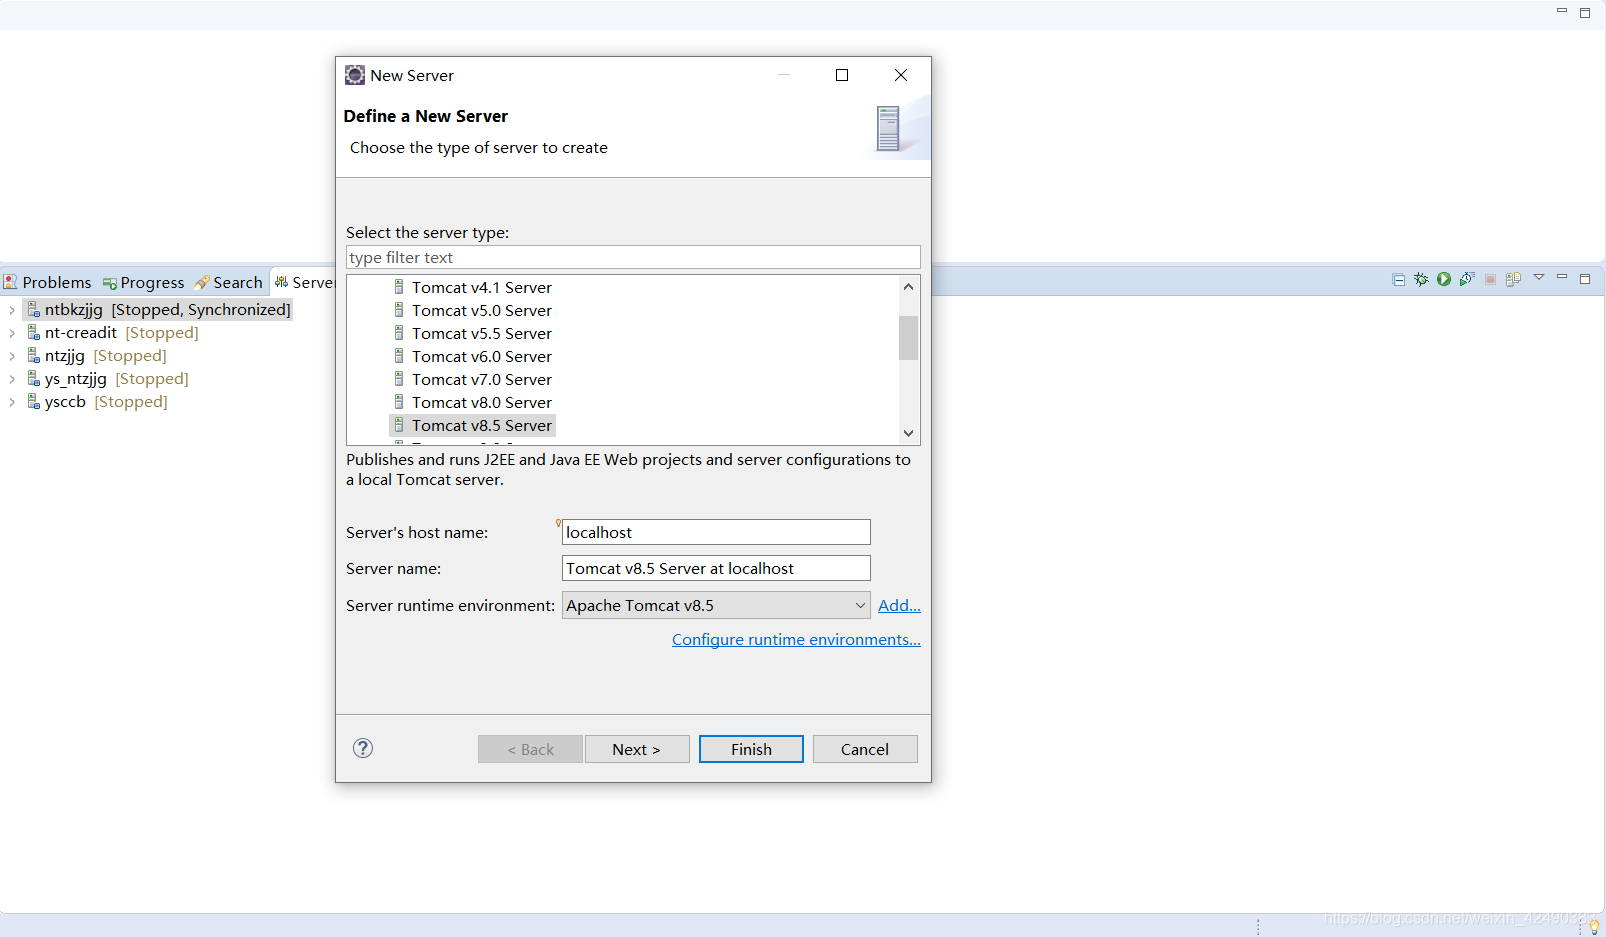
Task: Collapse all servers in Servers view toolbar
Action: [x=1398, y=280]
